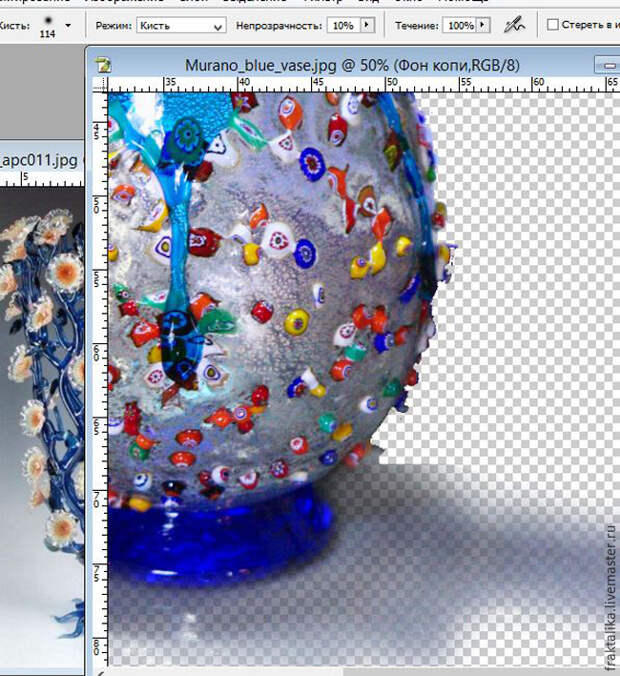Viewport: 620px width, 676px height.
Task: Expand the brush size dropdown arrow
Action: coord(68,24)
